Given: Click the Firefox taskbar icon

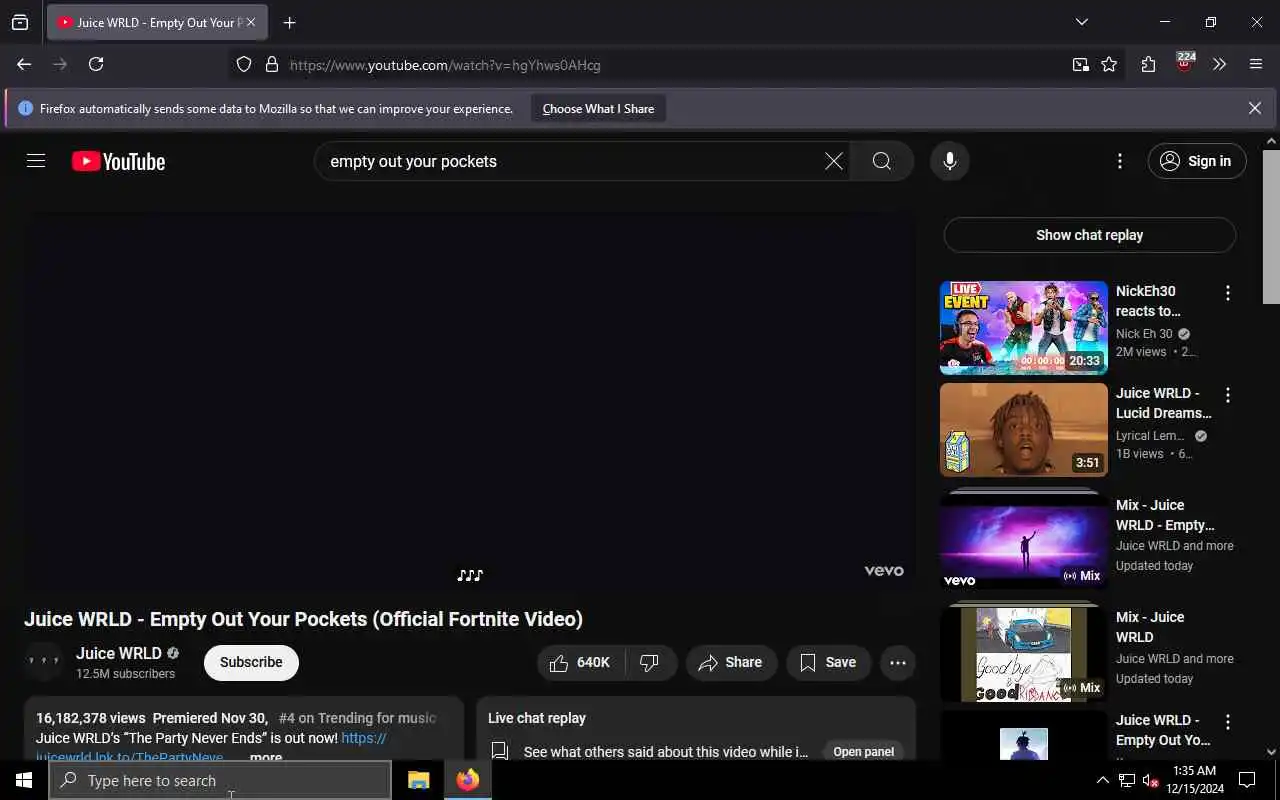Looking at the screenshot, I should (467, 780).
